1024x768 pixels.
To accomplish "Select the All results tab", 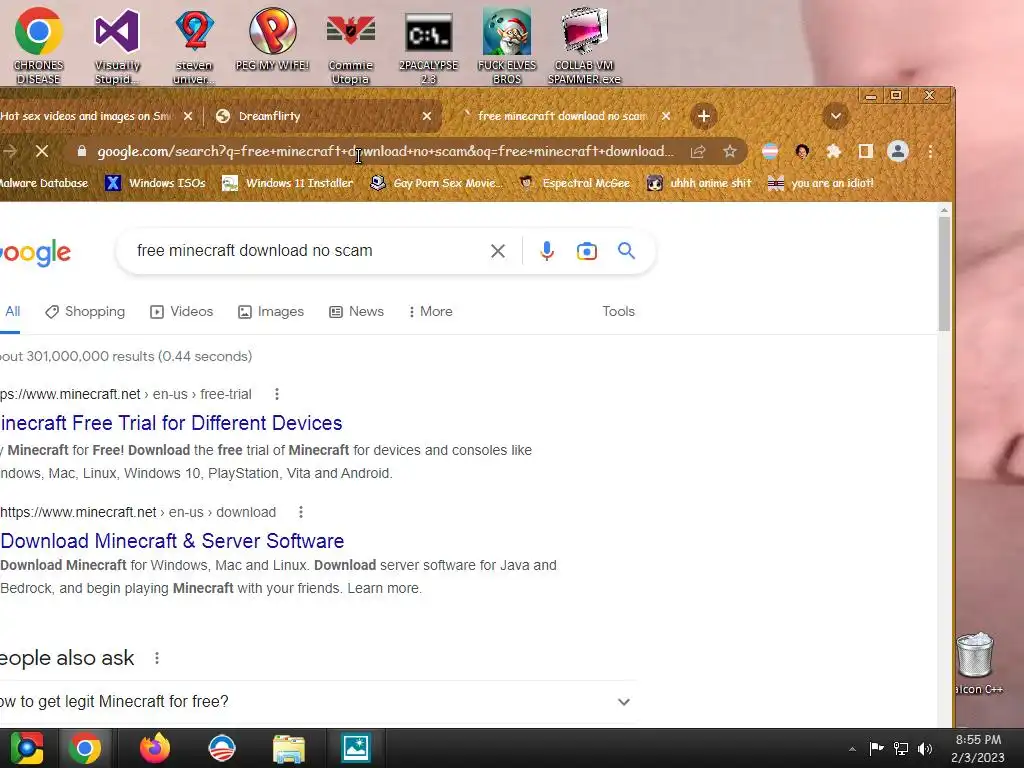I will [x=12, y=312].
